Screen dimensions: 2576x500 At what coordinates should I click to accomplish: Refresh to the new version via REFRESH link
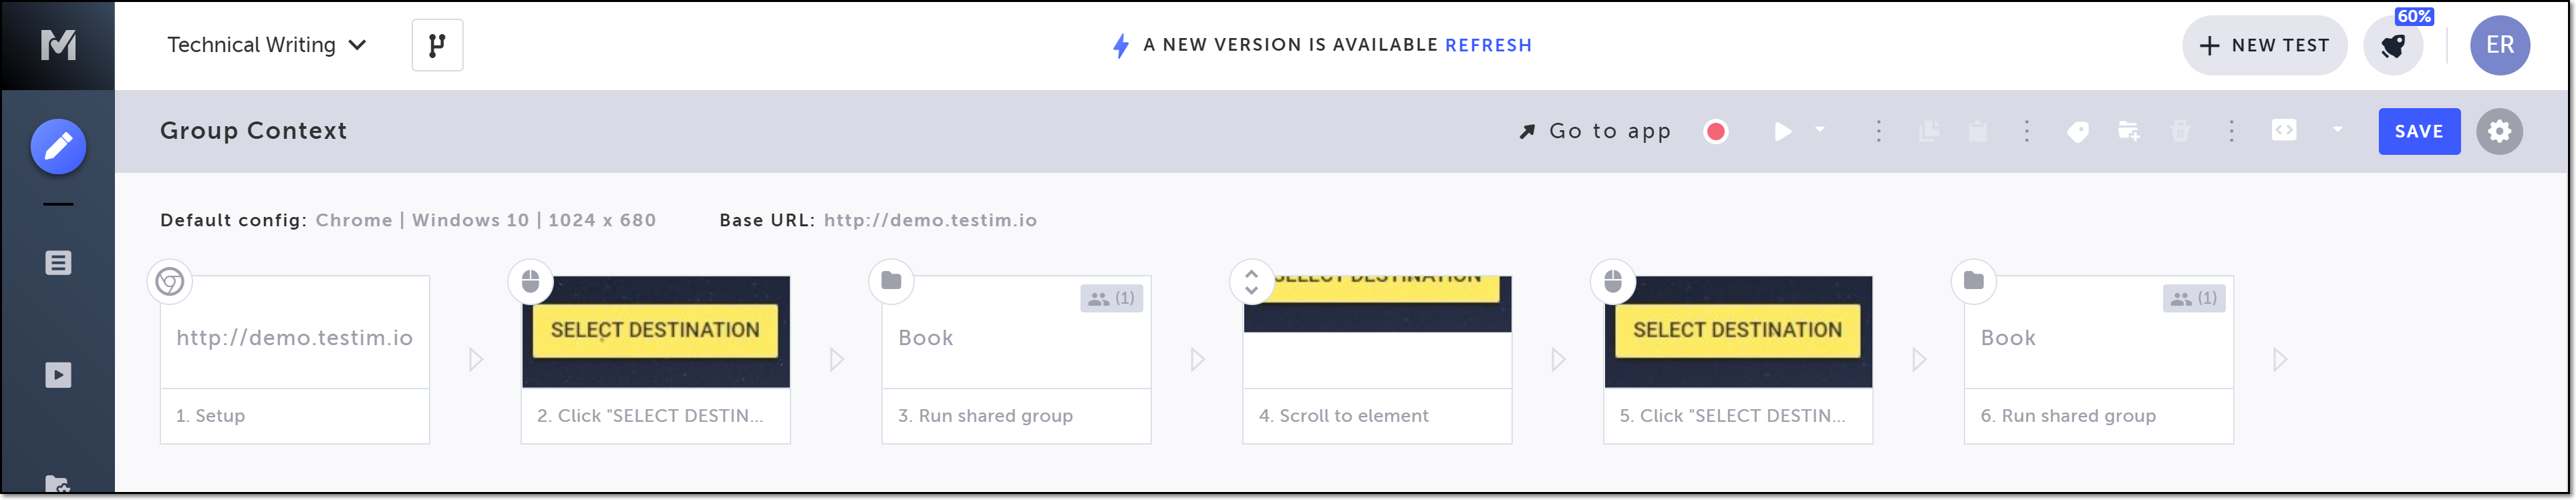1488,45
